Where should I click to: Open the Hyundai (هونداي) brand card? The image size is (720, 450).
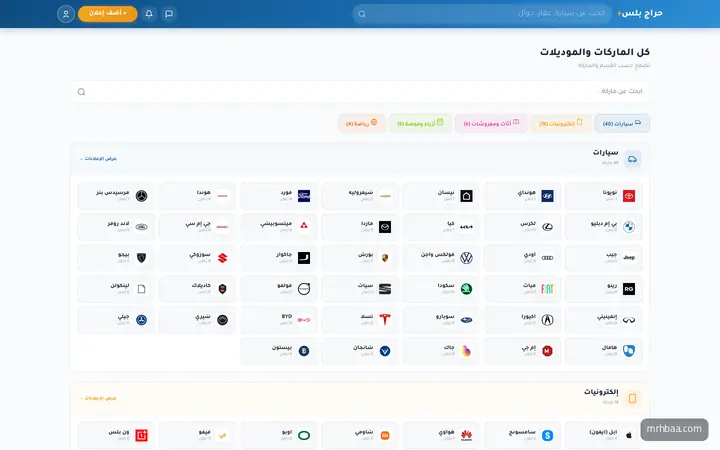522,196
